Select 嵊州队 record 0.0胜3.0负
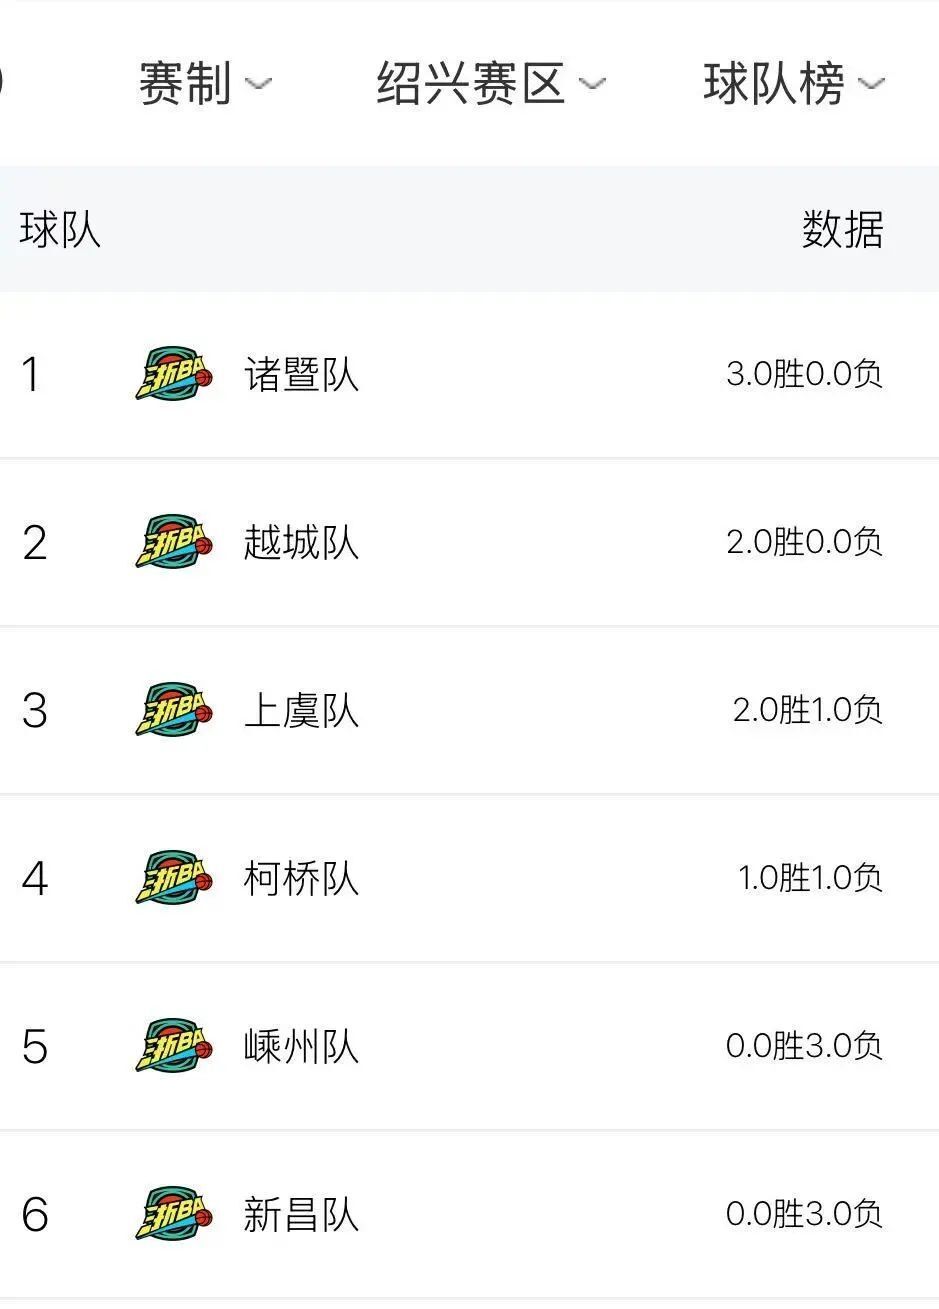 (804, 1046)
